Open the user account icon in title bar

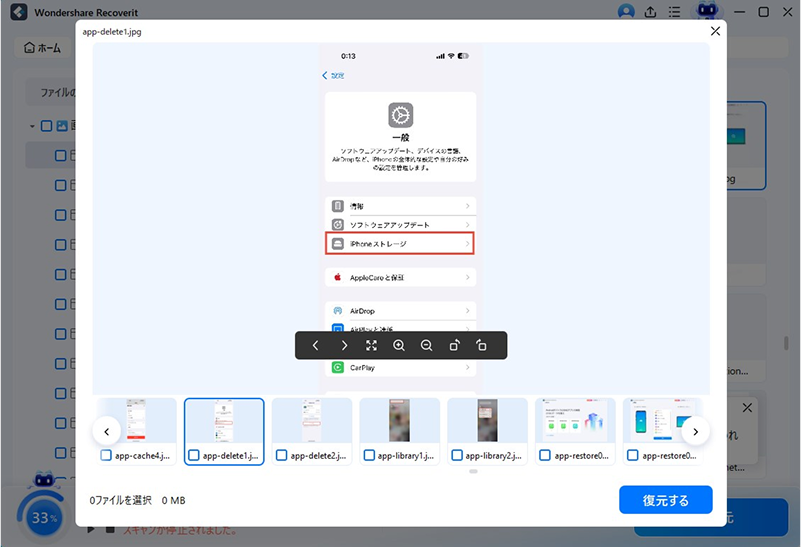pos(626,12)
